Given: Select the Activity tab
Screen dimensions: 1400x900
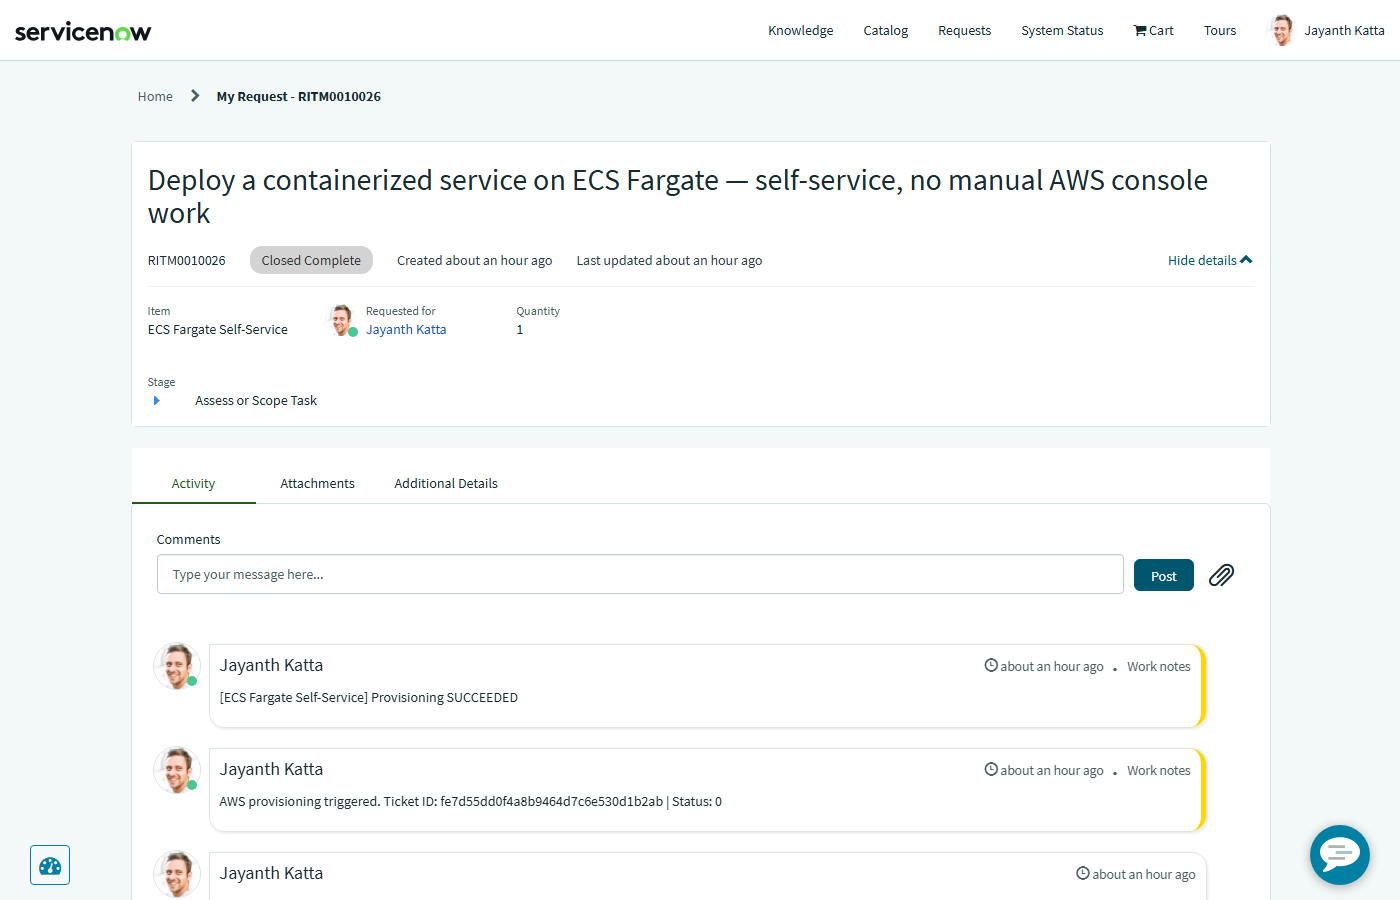Looking at the screenshot, I should 193,483.
